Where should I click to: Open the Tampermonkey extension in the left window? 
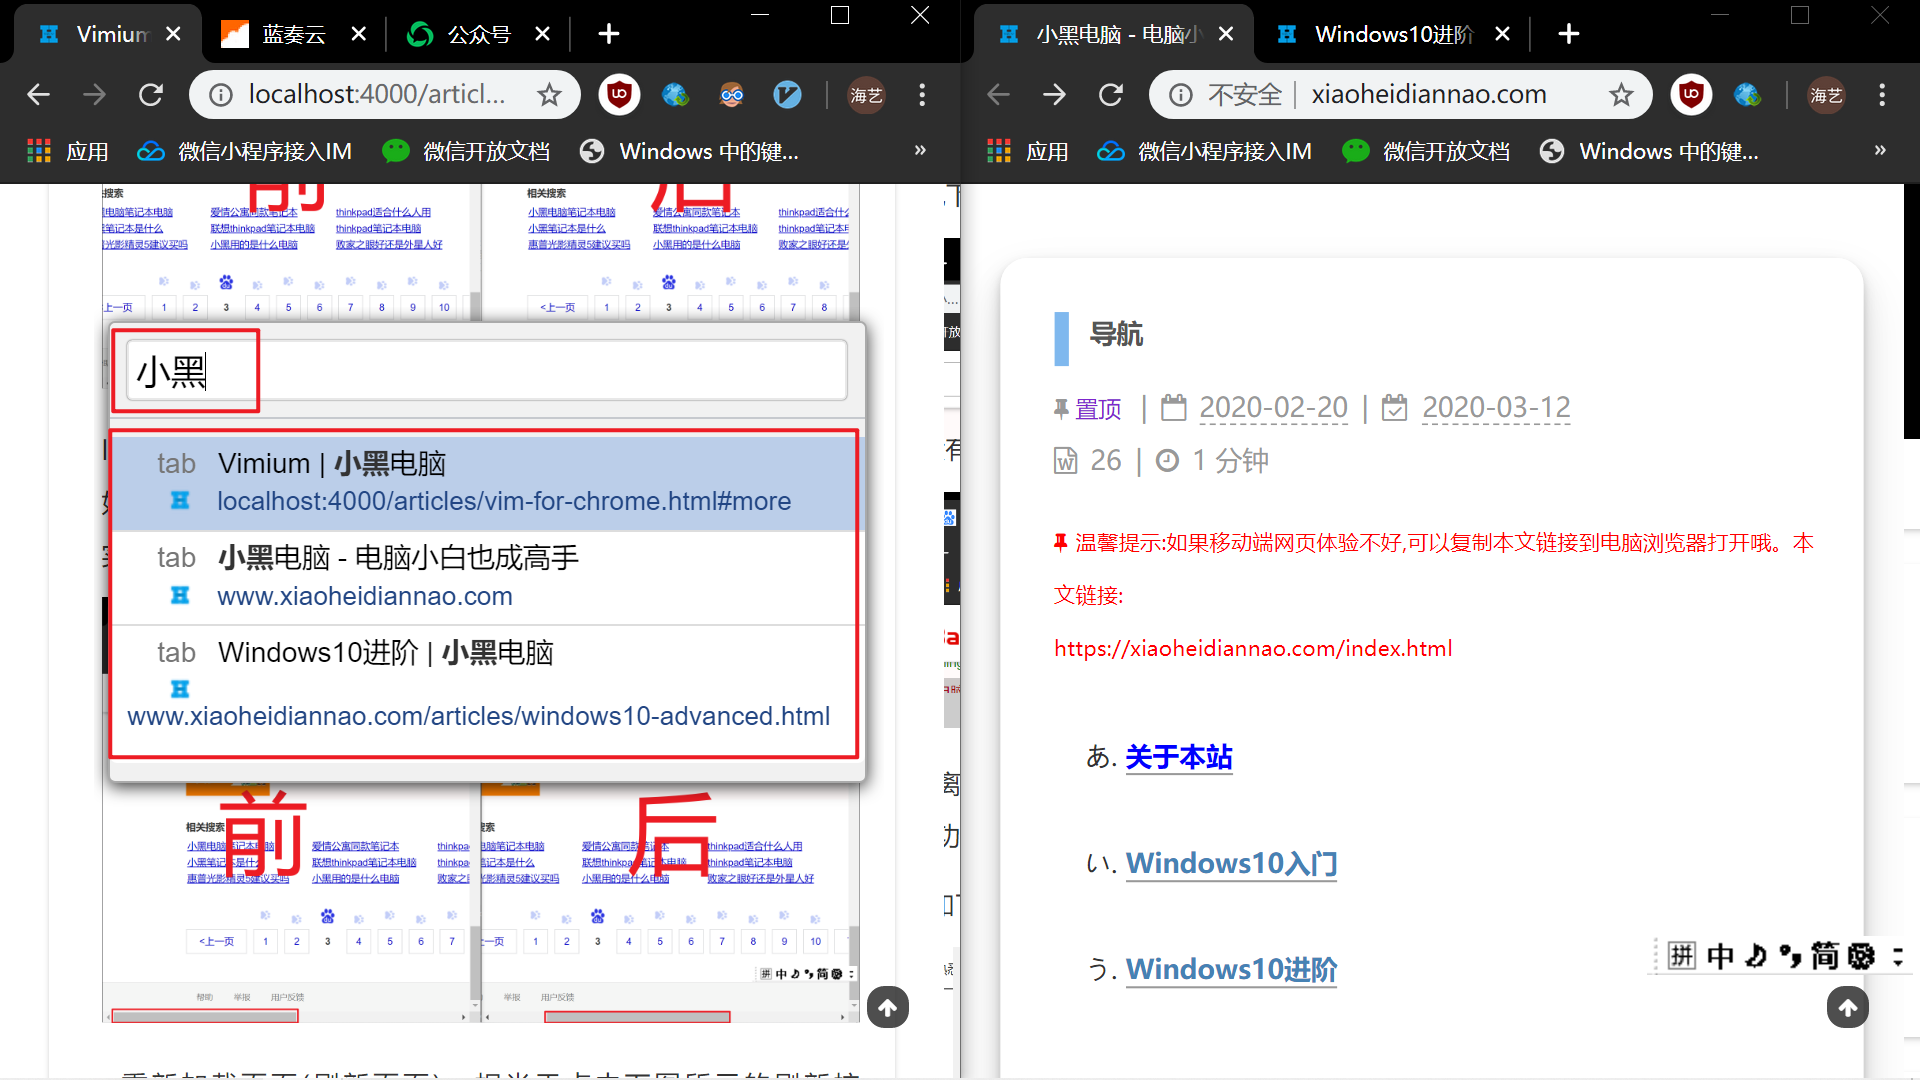731,94
